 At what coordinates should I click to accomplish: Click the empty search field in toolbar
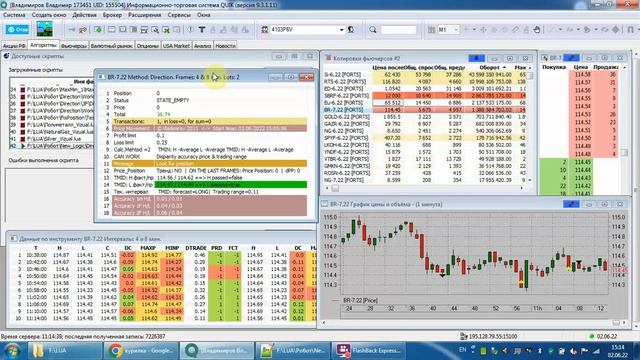pos(398,30)
